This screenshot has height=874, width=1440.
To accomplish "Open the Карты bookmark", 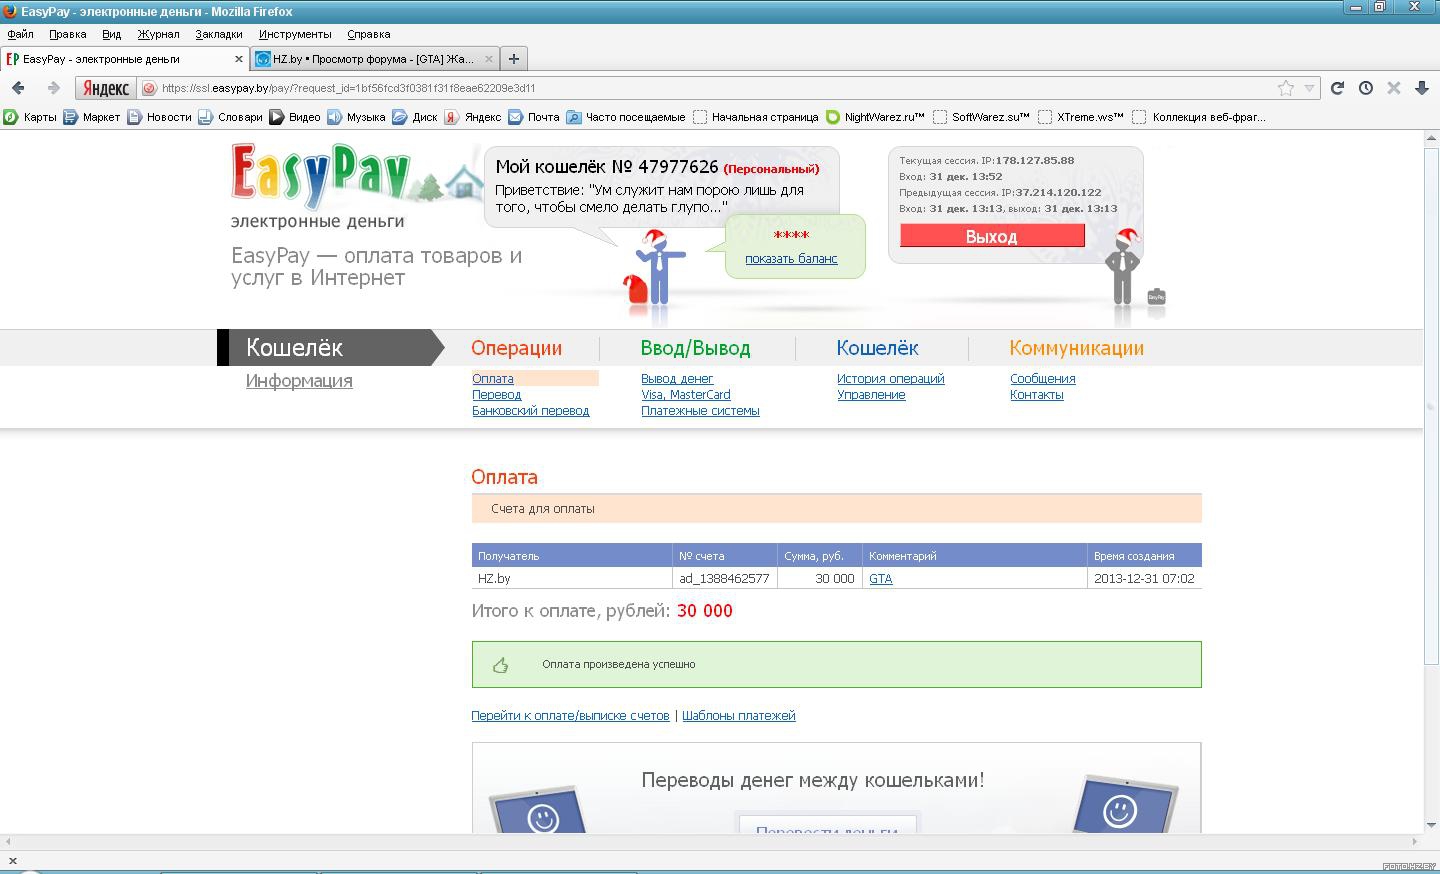I will point(30,117).
